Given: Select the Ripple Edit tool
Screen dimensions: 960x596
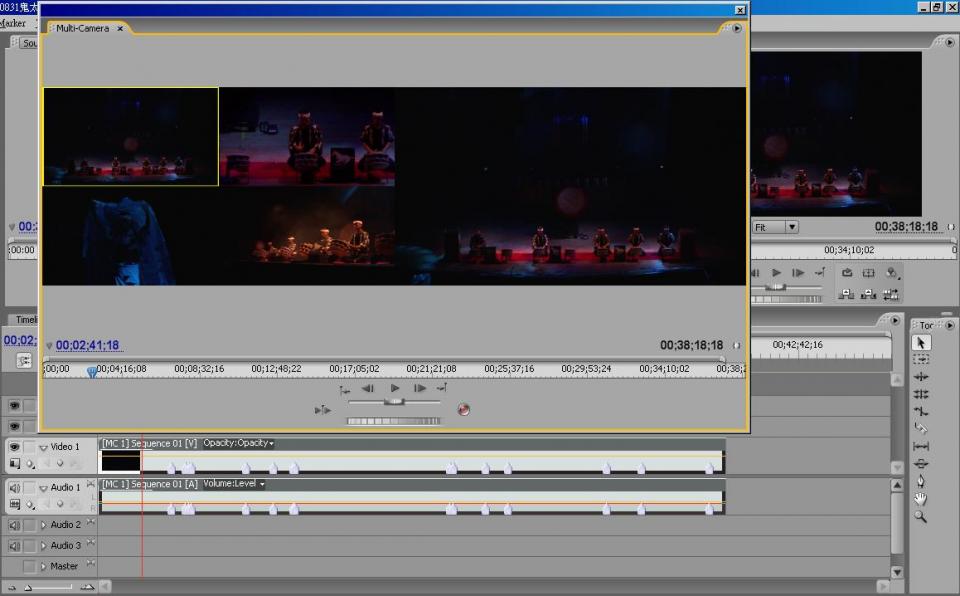Looking at the screenshot, I should 921,377.
